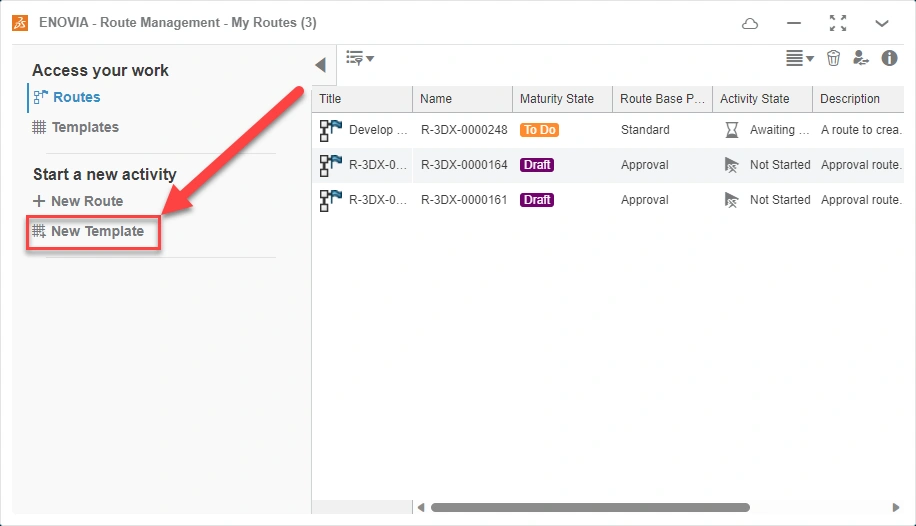Collapse the left navigation panel arrow

point(320,65)
